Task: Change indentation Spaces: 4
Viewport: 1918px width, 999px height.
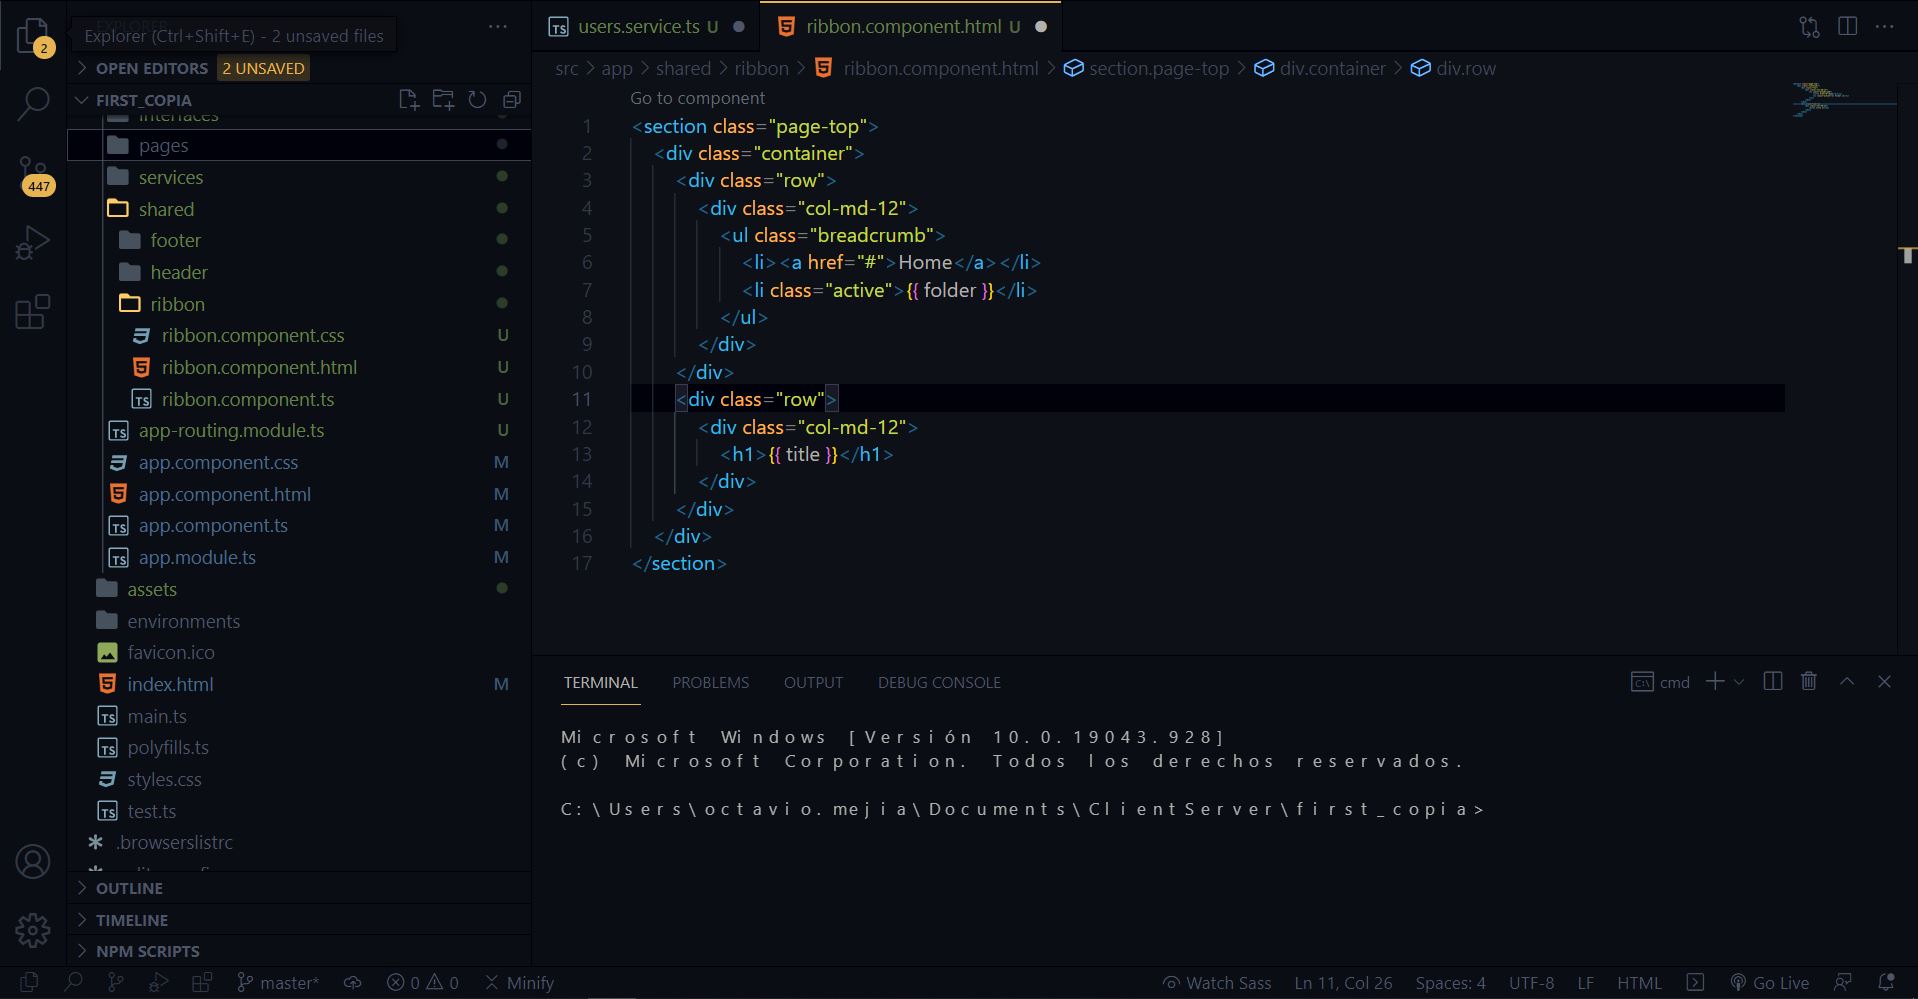Action: pyautogui.click(x=1450, y=983)
